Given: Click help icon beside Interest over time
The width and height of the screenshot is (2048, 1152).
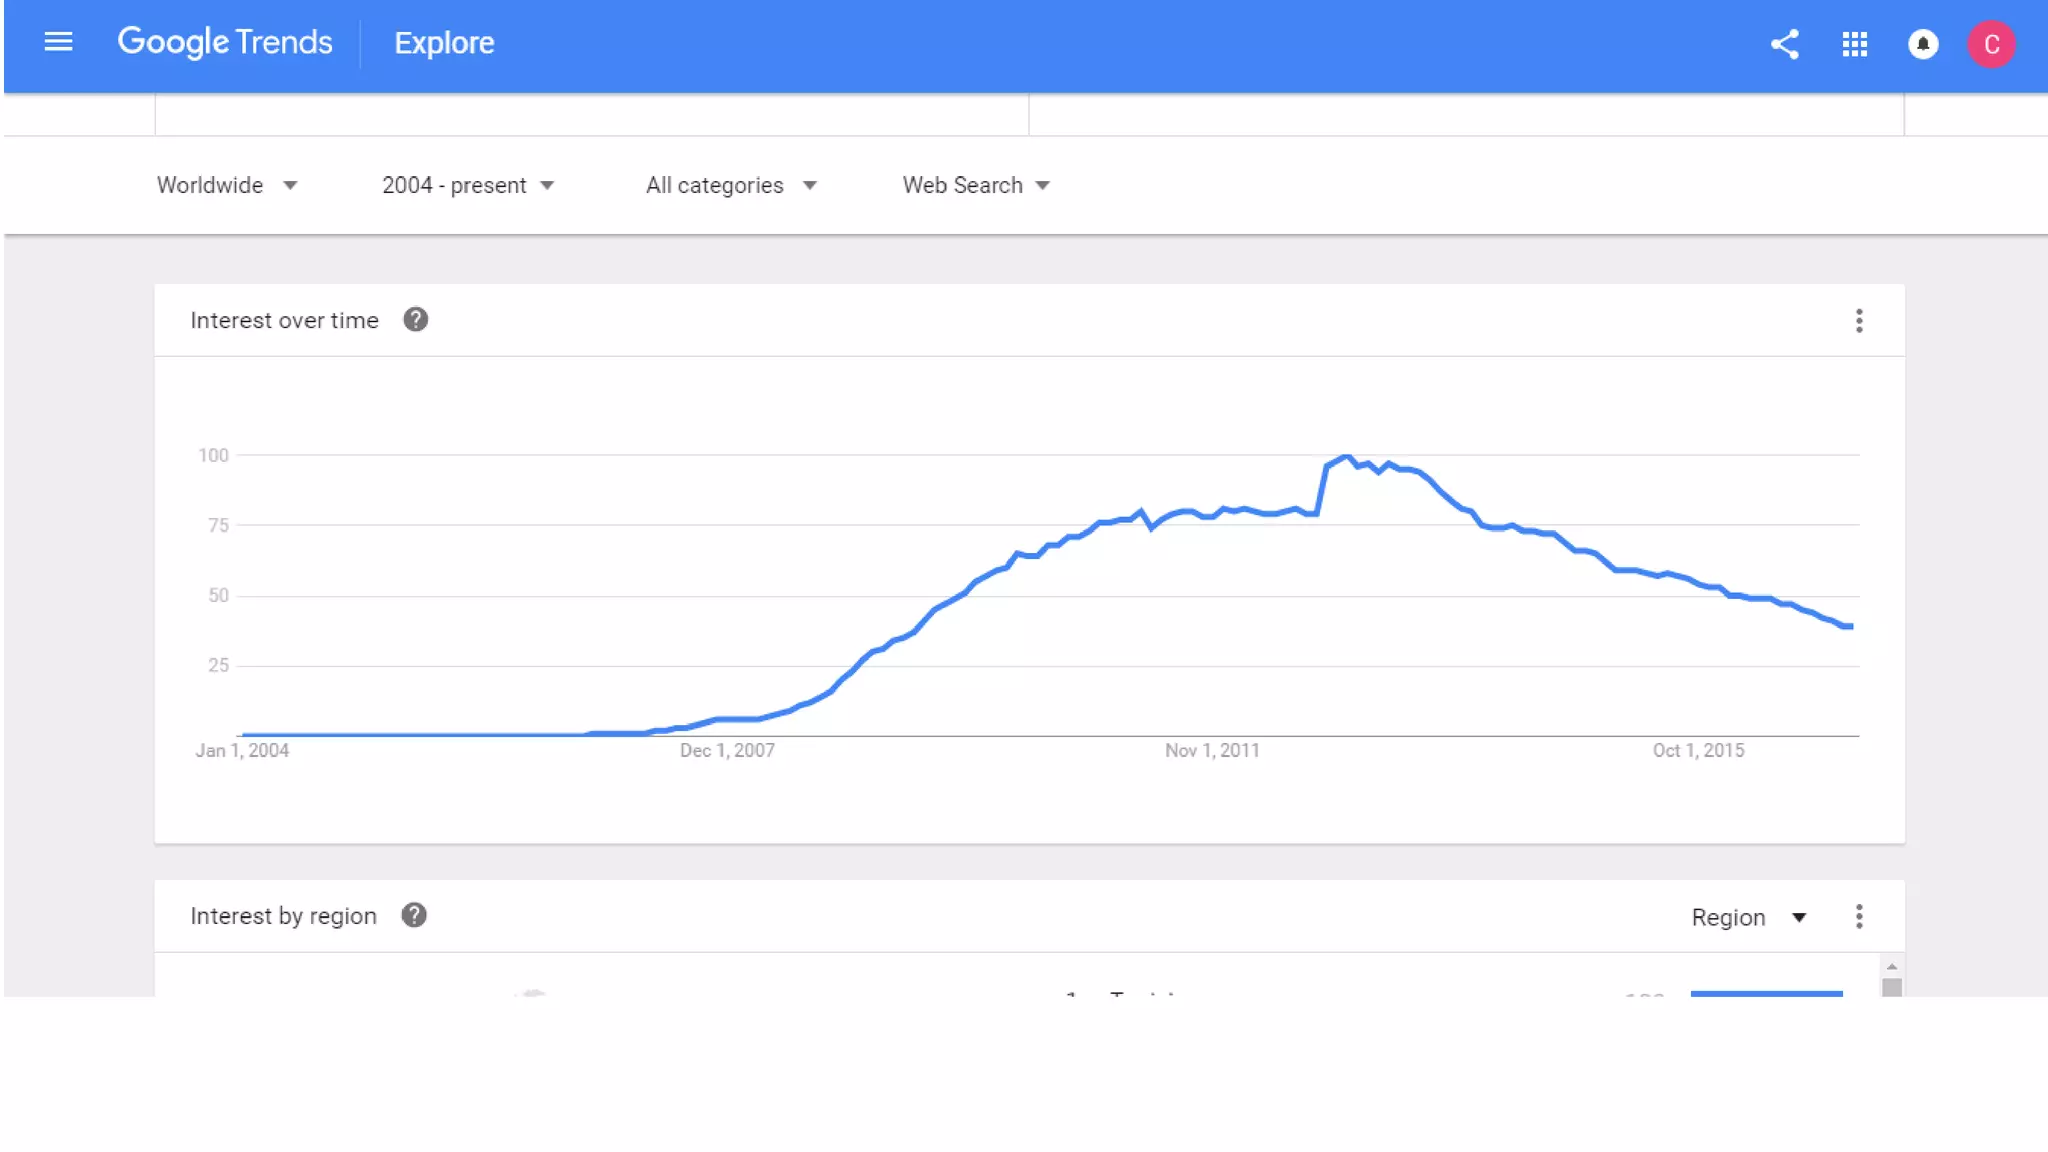Looking at the screenshot, I should [x=416, y=320].
